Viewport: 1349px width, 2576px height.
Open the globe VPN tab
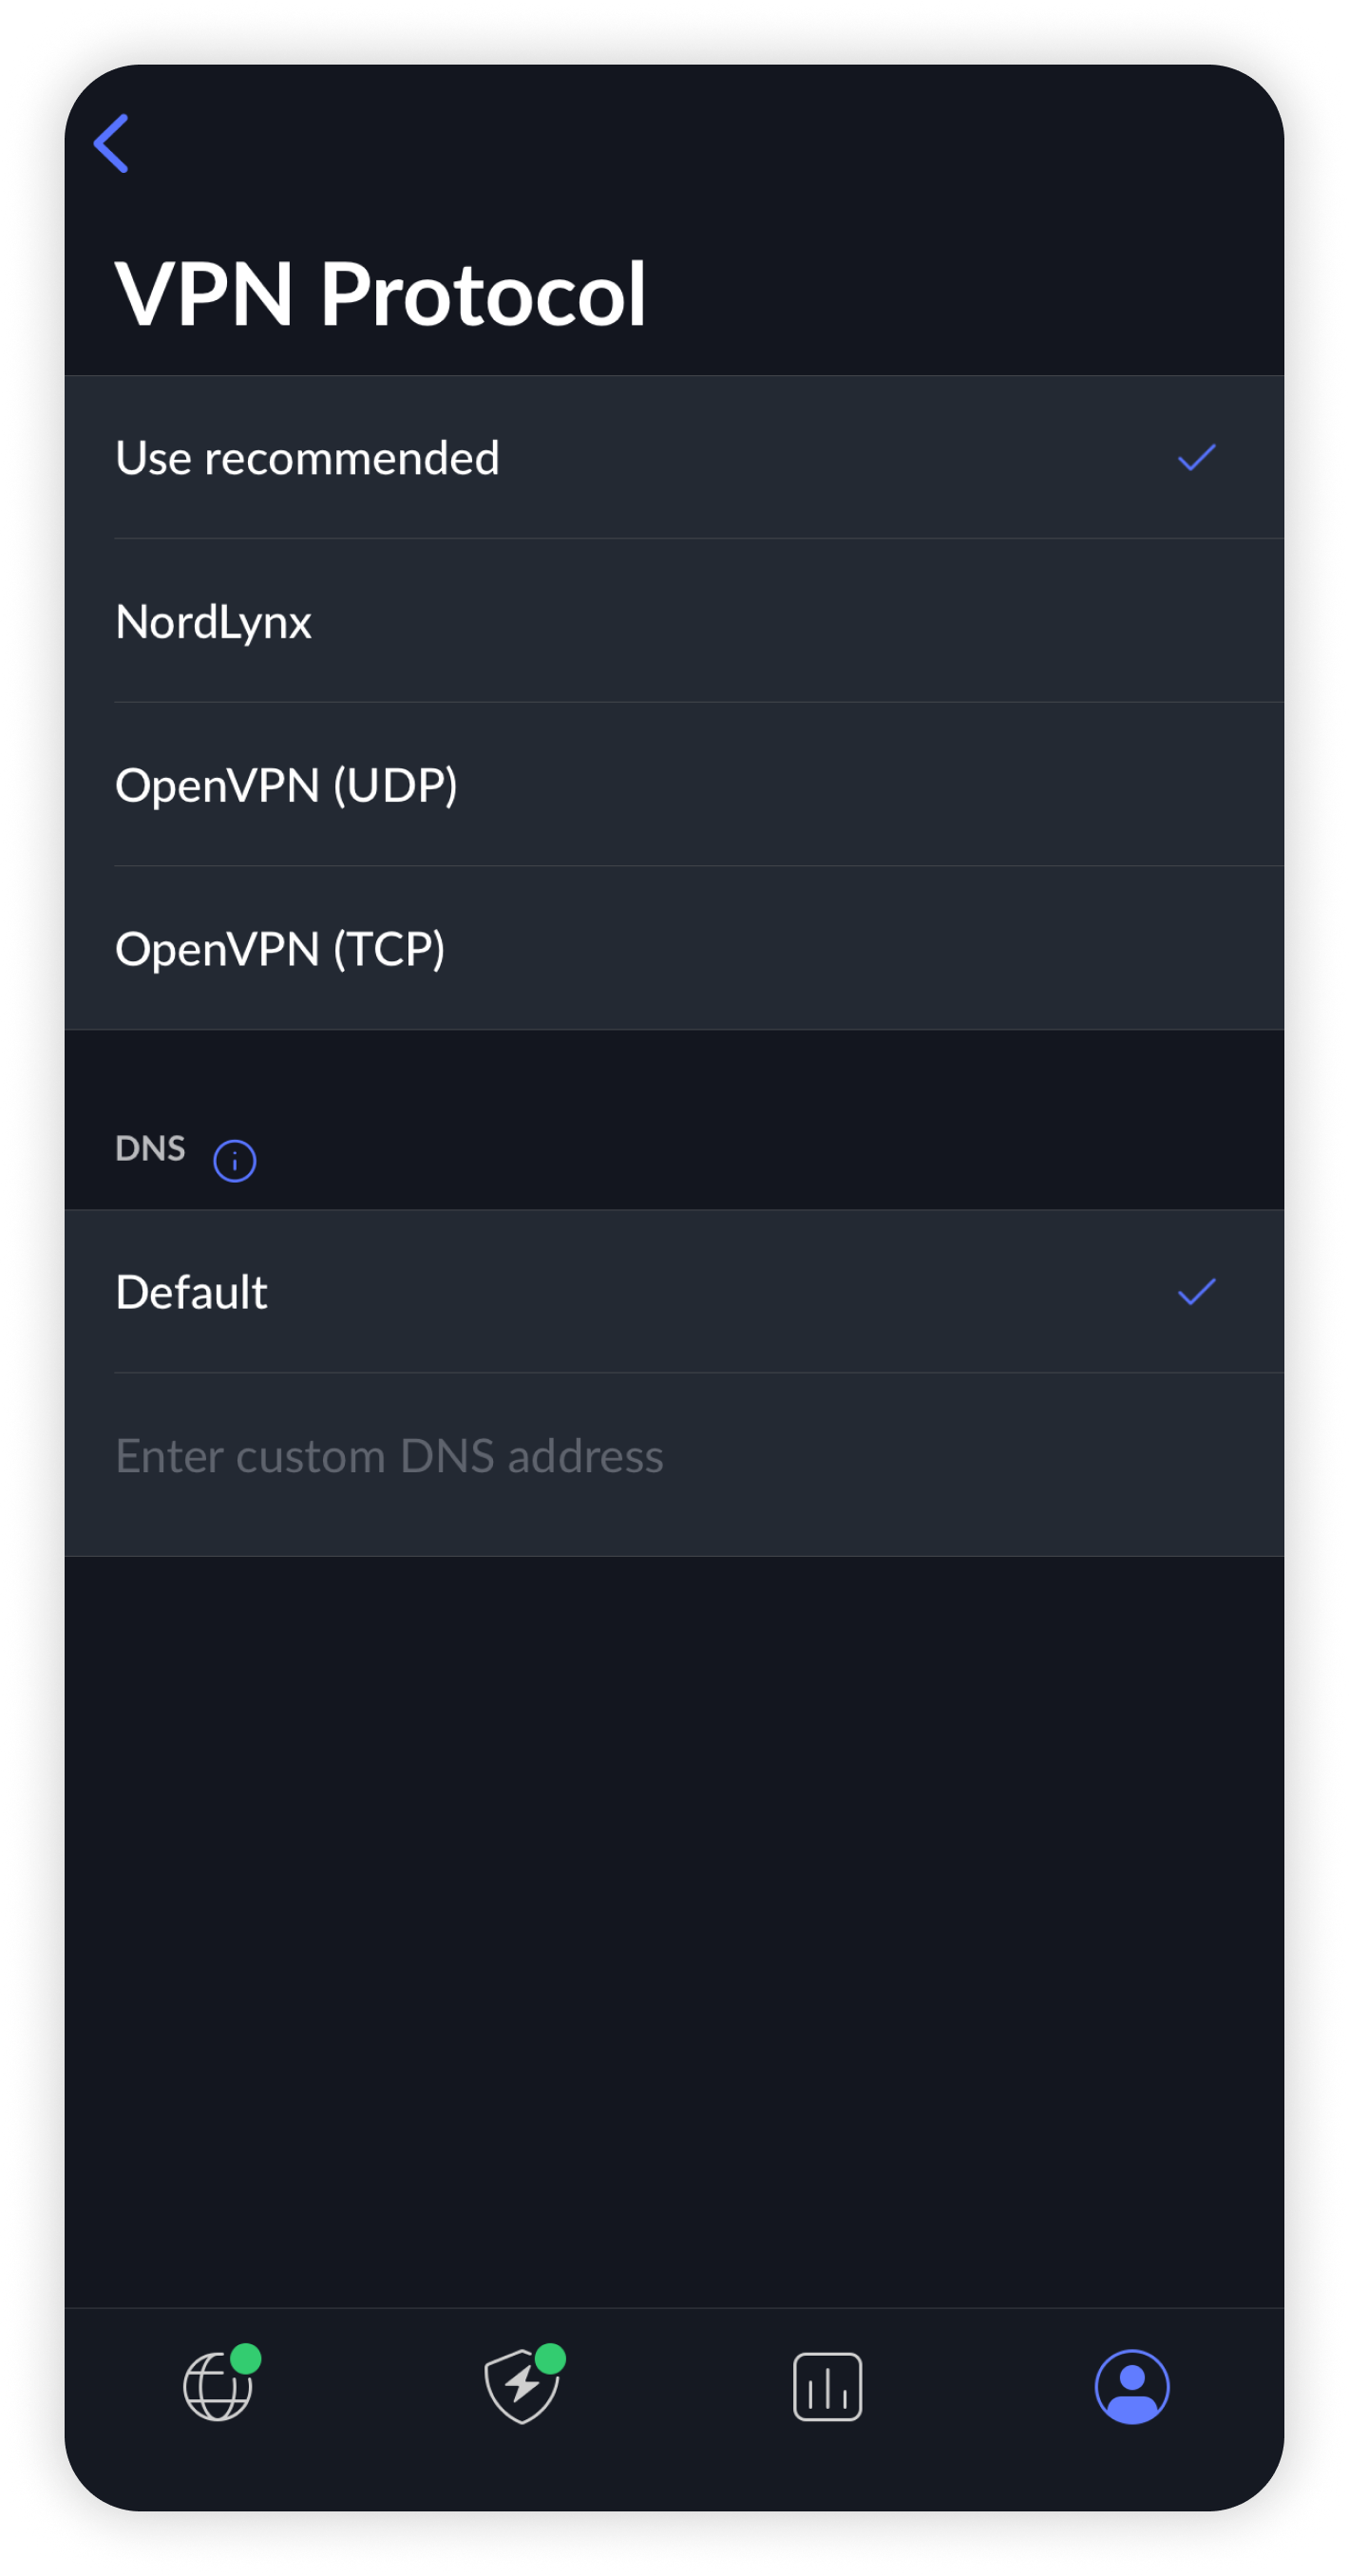tap(217, 2387)
